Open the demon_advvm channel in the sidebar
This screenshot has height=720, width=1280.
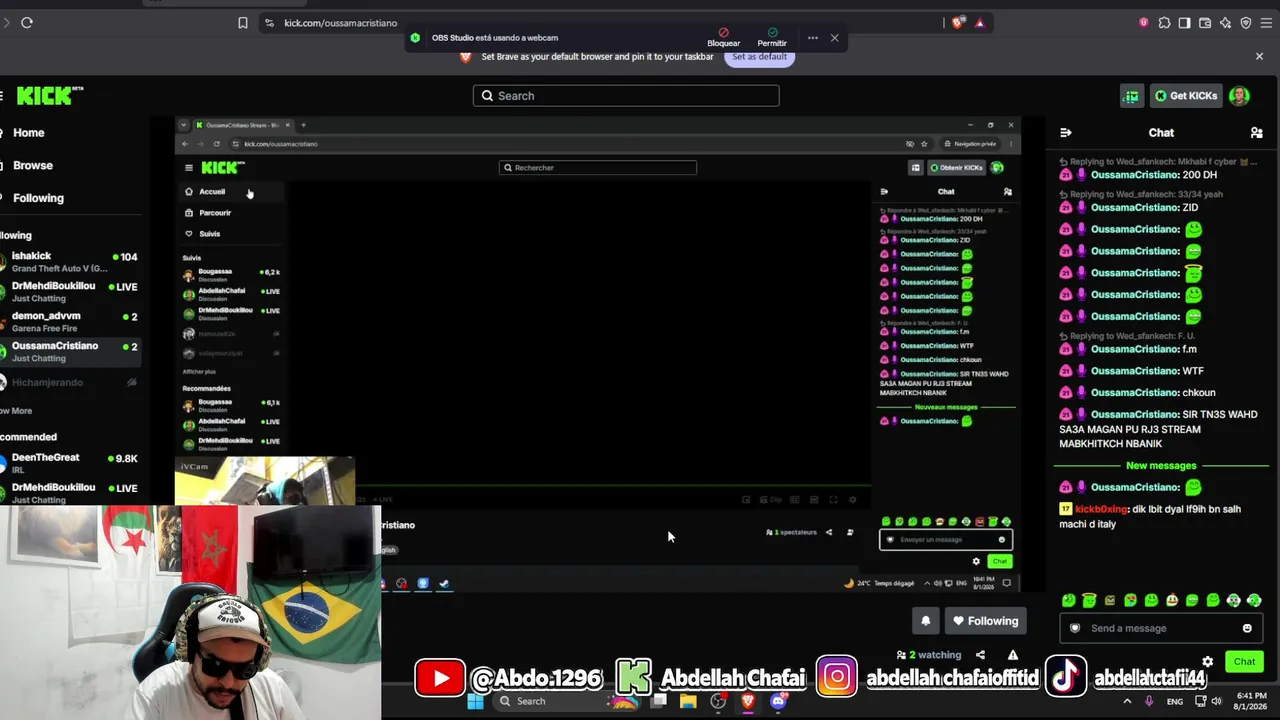tap(70, 322)
